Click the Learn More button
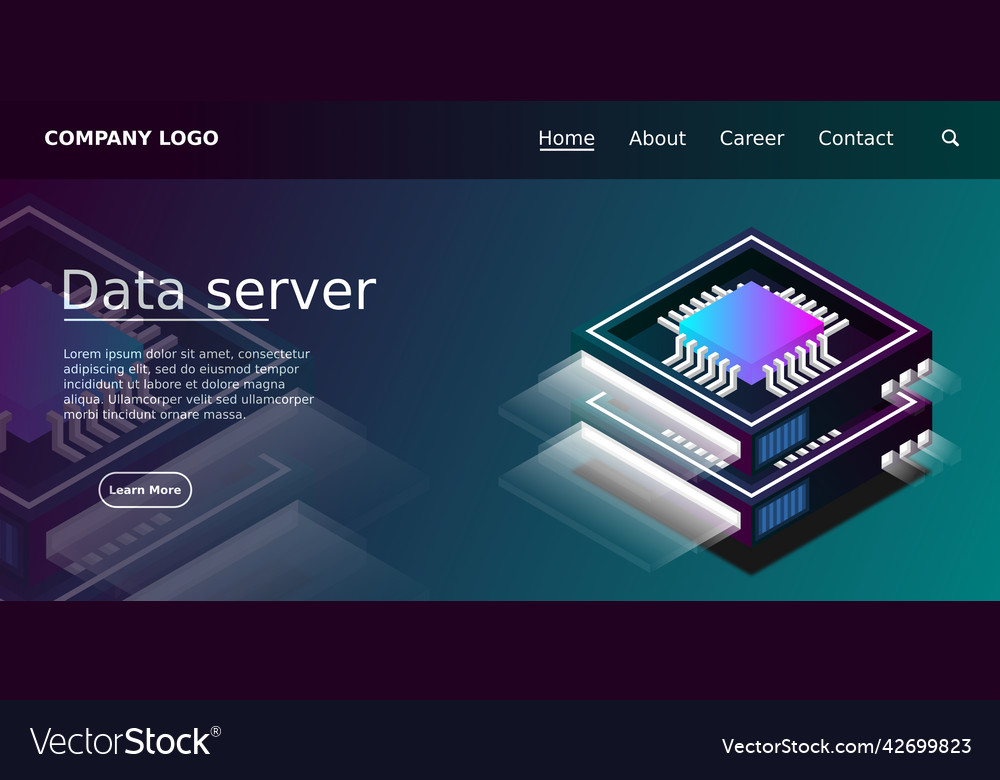Viewport: 1000px width, 780px height. pyautogui.click(x=144, y=490)
